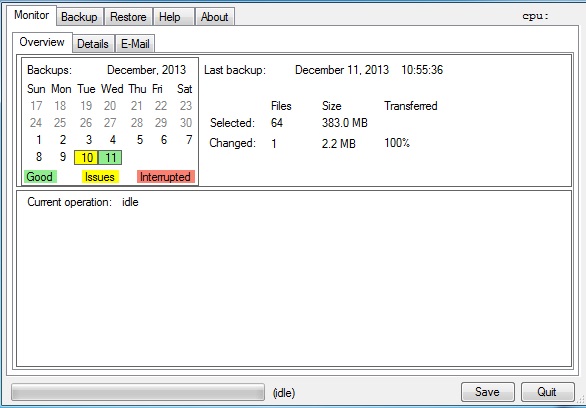Click the Last backup date December 11, 2013
Screen dimensions: 586x408
pyautogui.click(x=342, y=70)
